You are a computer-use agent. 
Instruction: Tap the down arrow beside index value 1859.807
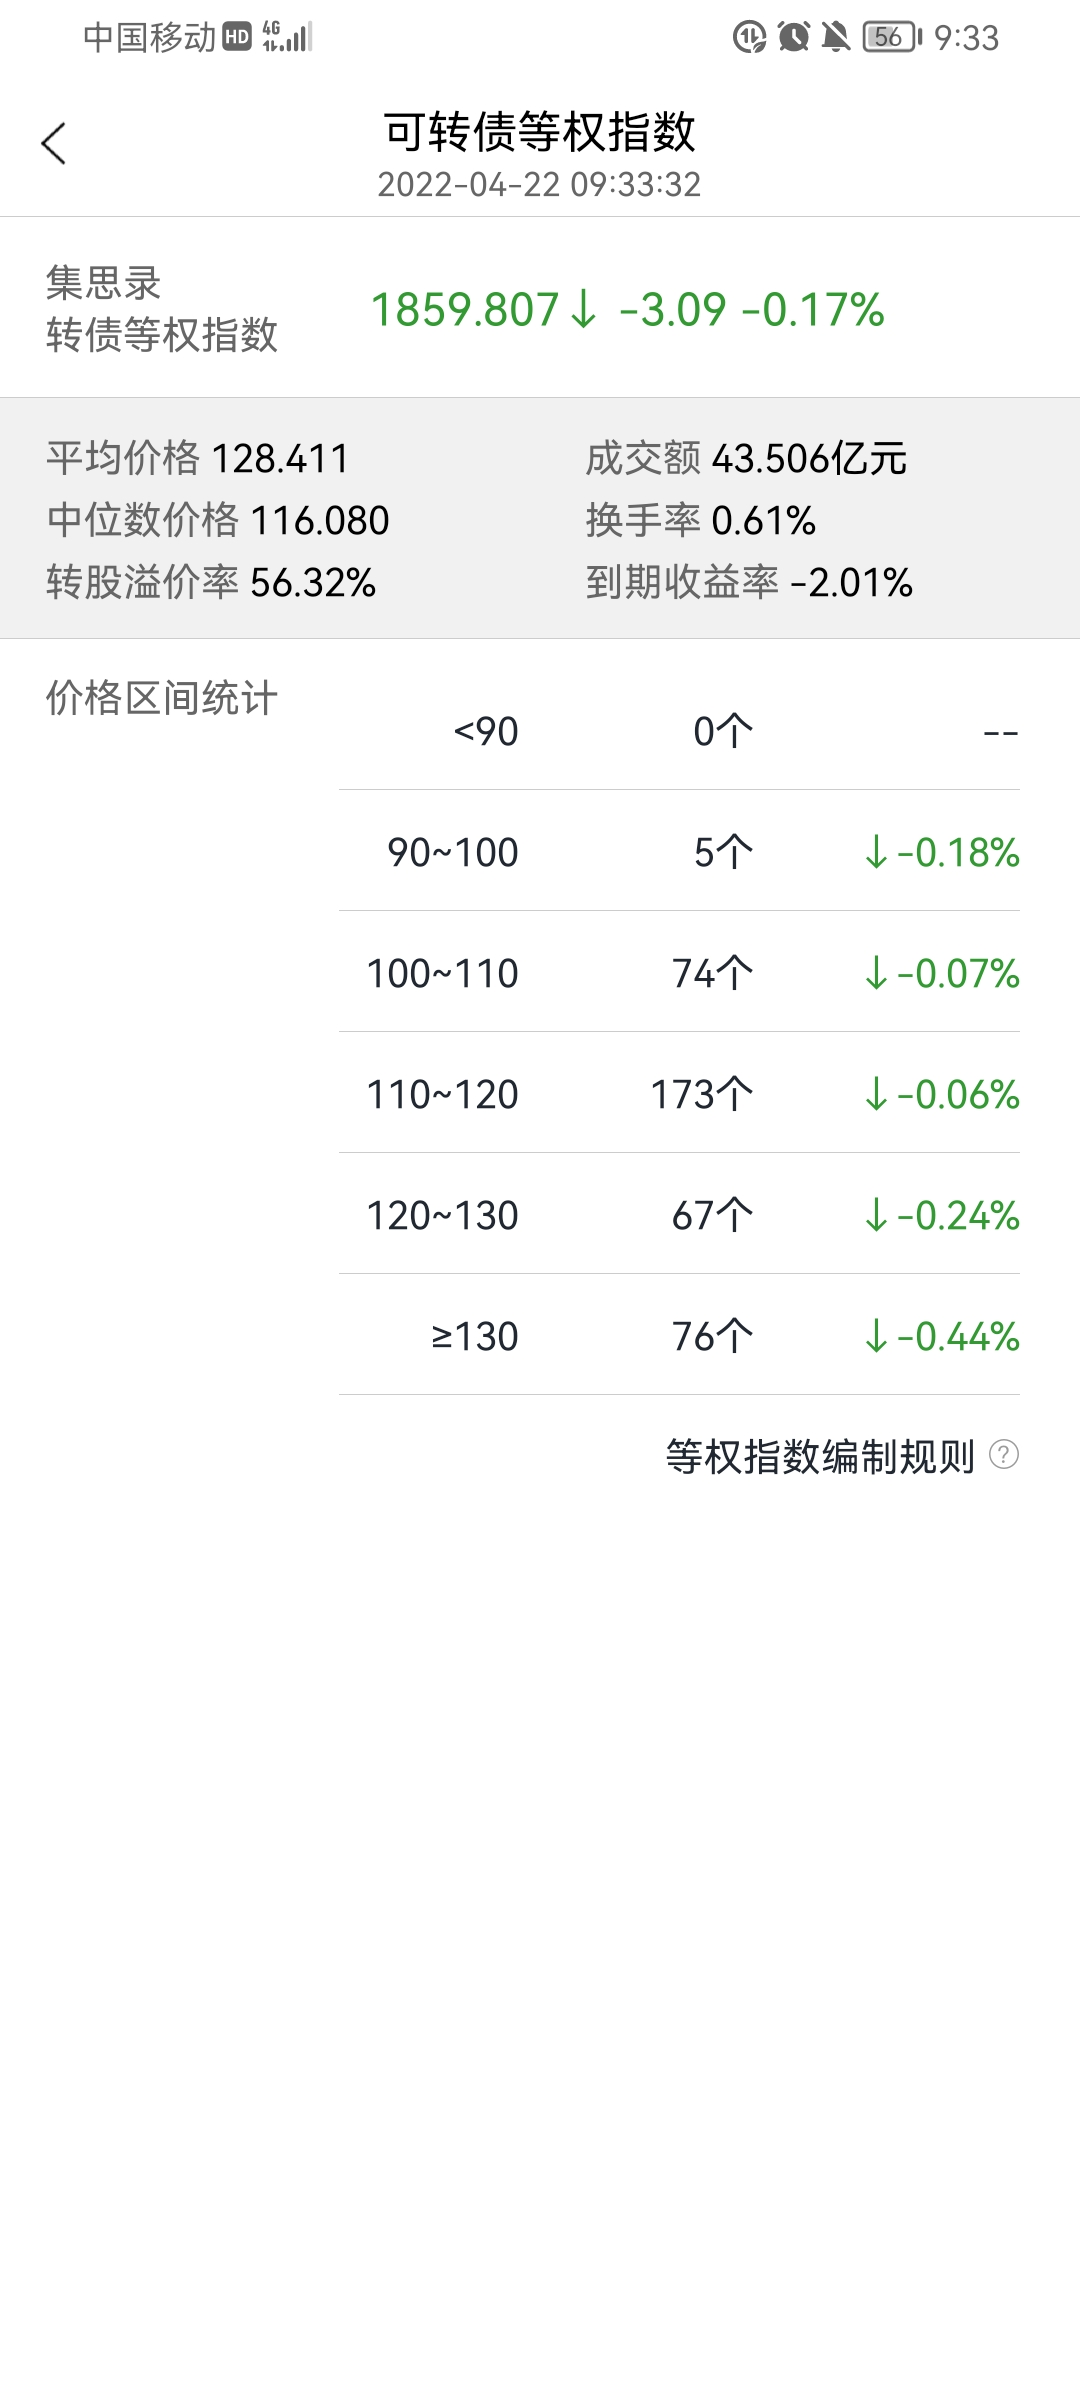[583, 310]
